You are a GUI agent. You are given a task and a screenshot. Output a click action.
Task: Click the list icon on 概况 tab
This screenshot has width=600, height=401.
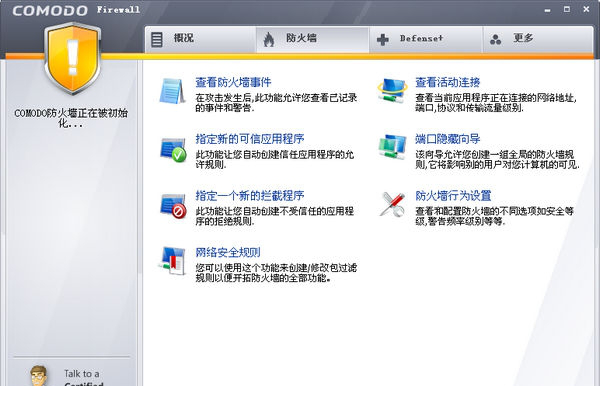pyautogui.click(x=157, y=39)
